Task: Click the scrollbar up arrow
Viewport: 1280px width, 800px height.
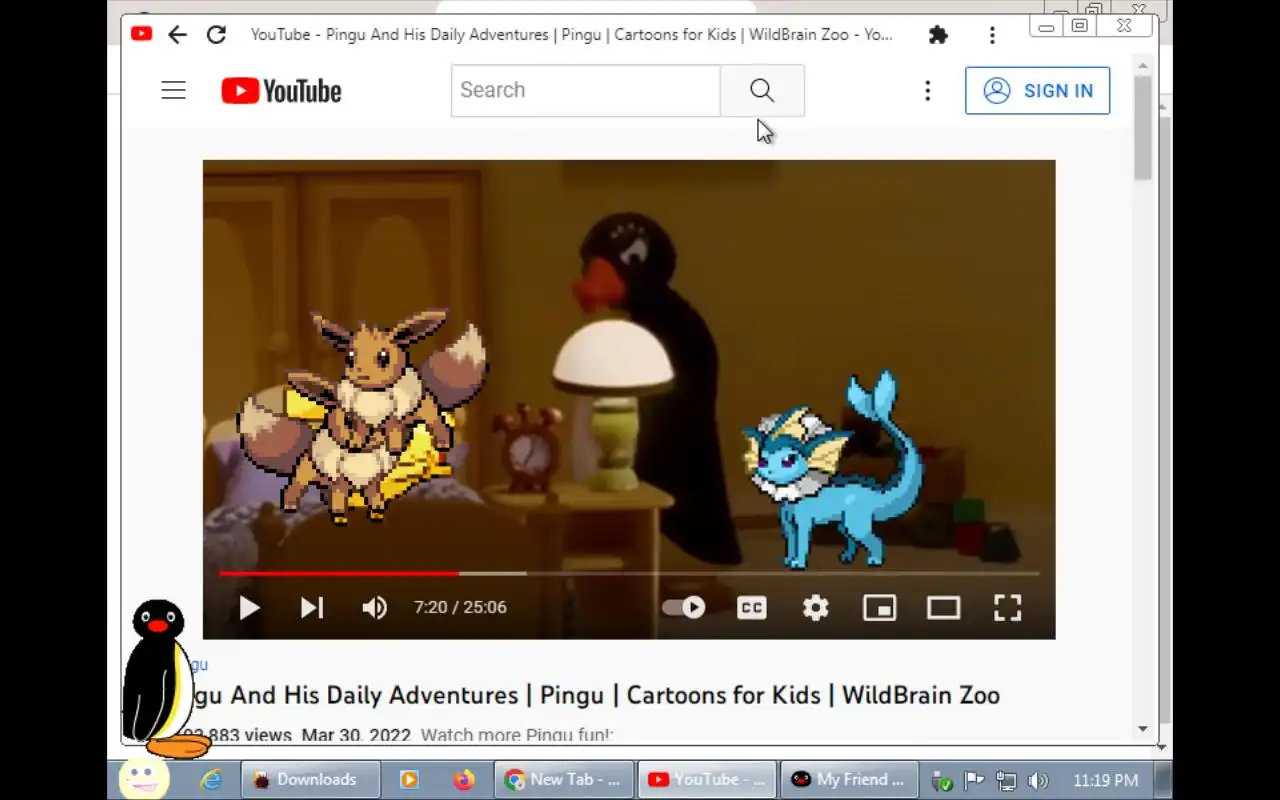Action: click(x=1143, y=66)
